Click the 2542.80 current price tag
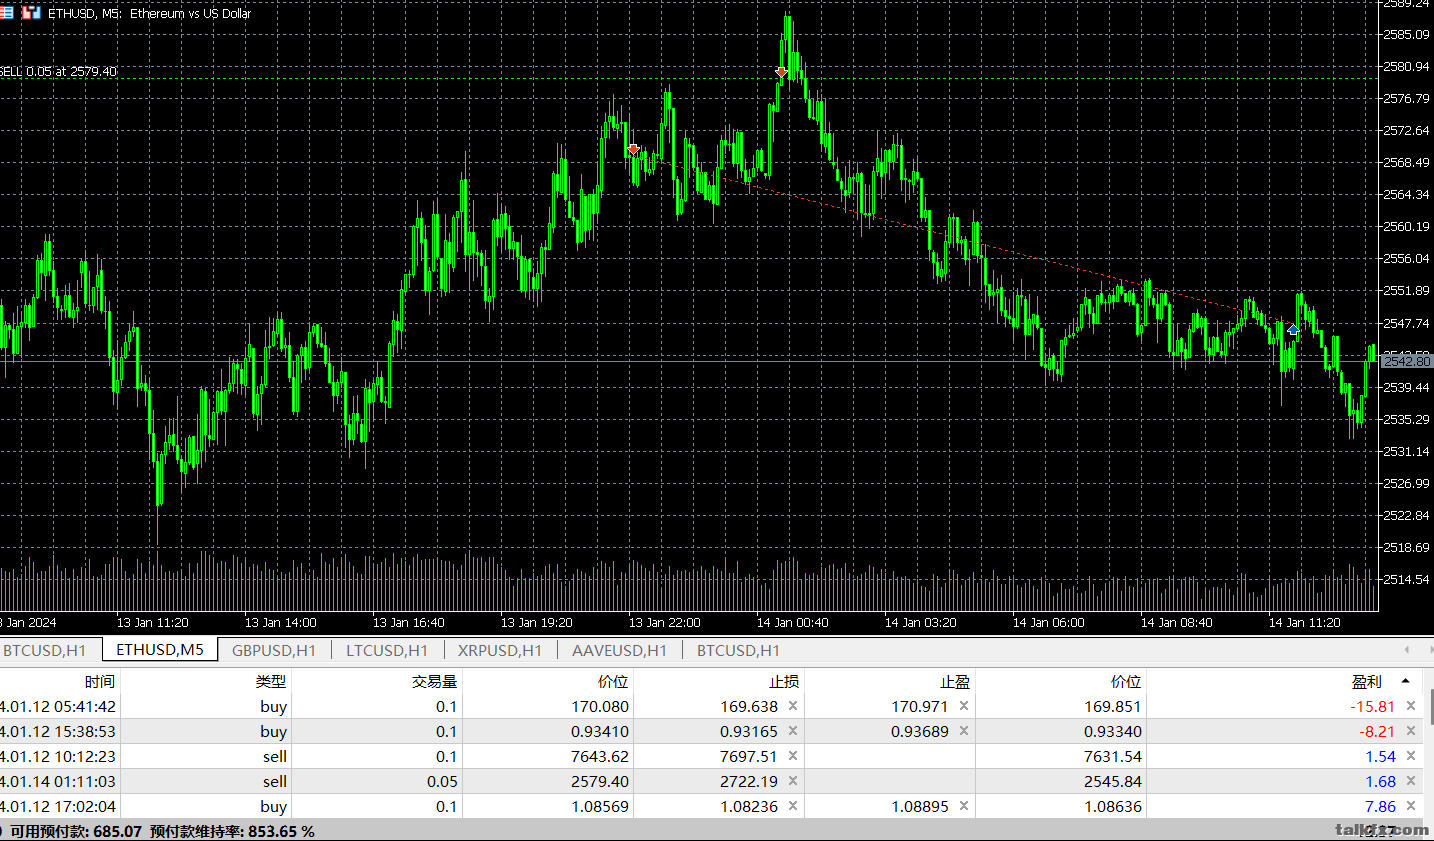Image resolution: width=1434 pixels, height=841 pixels. (1406, 360)
